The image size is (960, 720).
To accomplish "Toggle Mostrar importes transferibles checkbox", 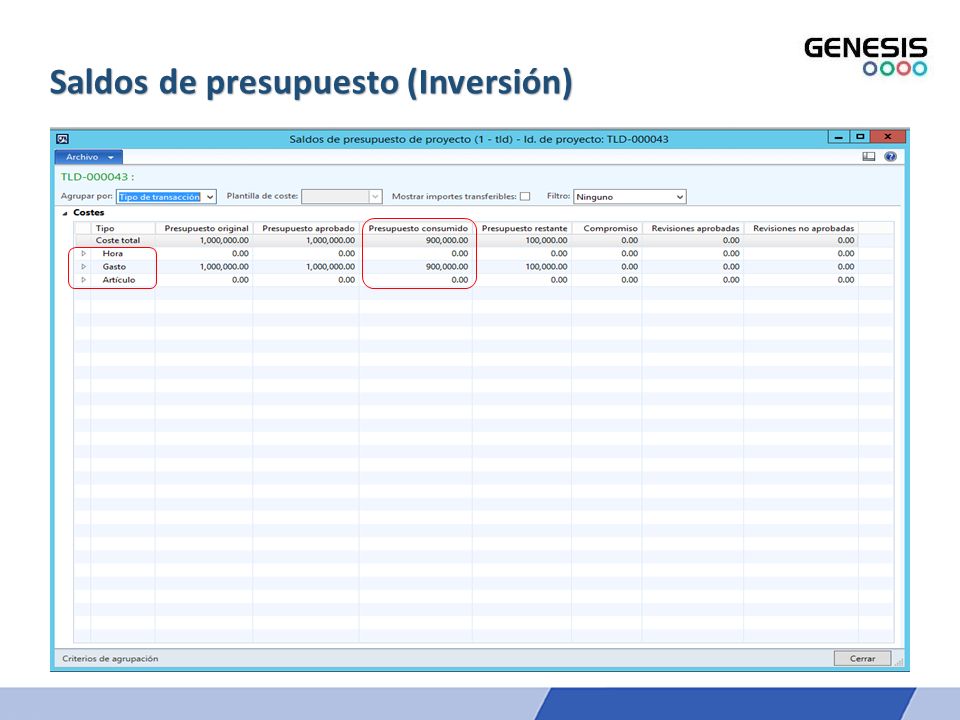I will pyautogui.click(x=525, y=197).
